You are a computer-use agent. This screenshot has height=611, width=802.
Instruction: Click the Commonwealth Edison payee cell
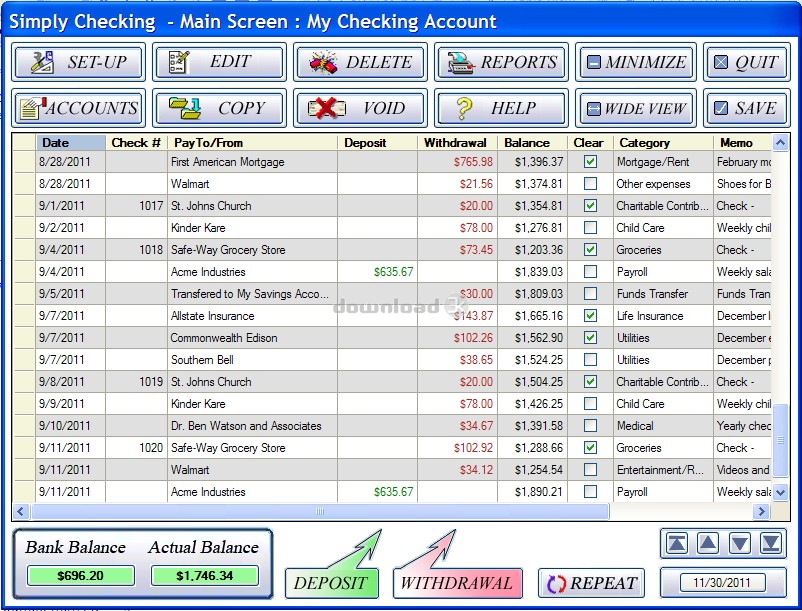[x=252, y=337]
